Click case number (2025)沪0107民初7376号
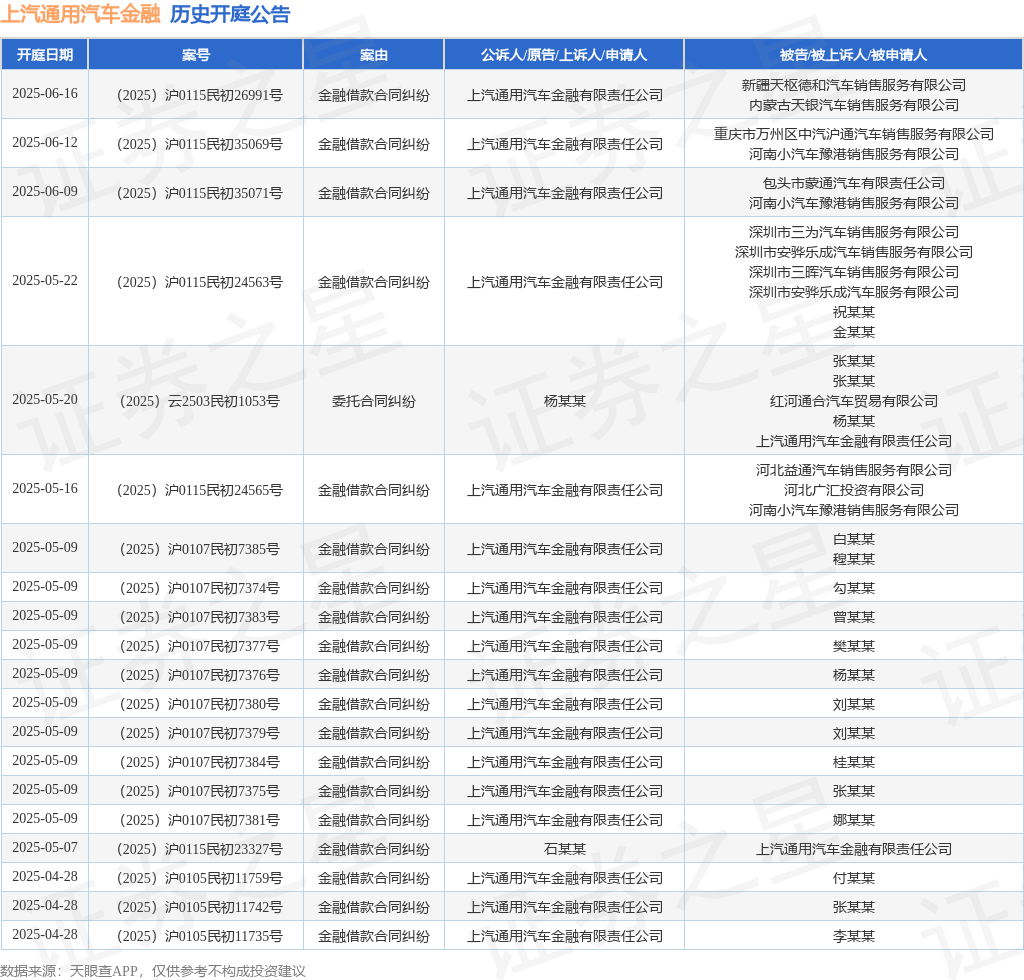This screenshot has width=1024, height=980. (x=199, y=675)
